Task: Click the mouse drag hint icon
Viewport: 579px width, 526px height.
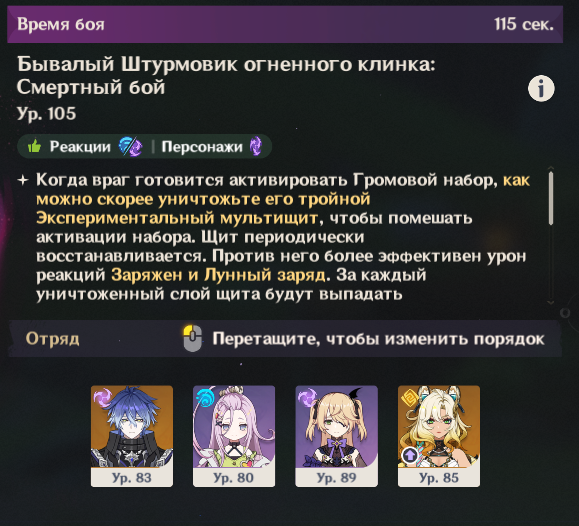Action: 193,338
